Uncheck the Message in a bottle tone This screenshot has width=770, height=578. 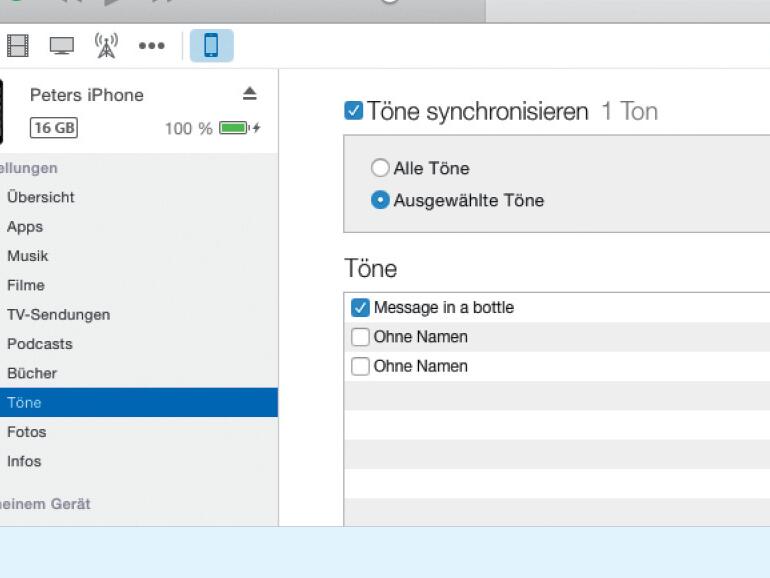(x=360, y=307)
